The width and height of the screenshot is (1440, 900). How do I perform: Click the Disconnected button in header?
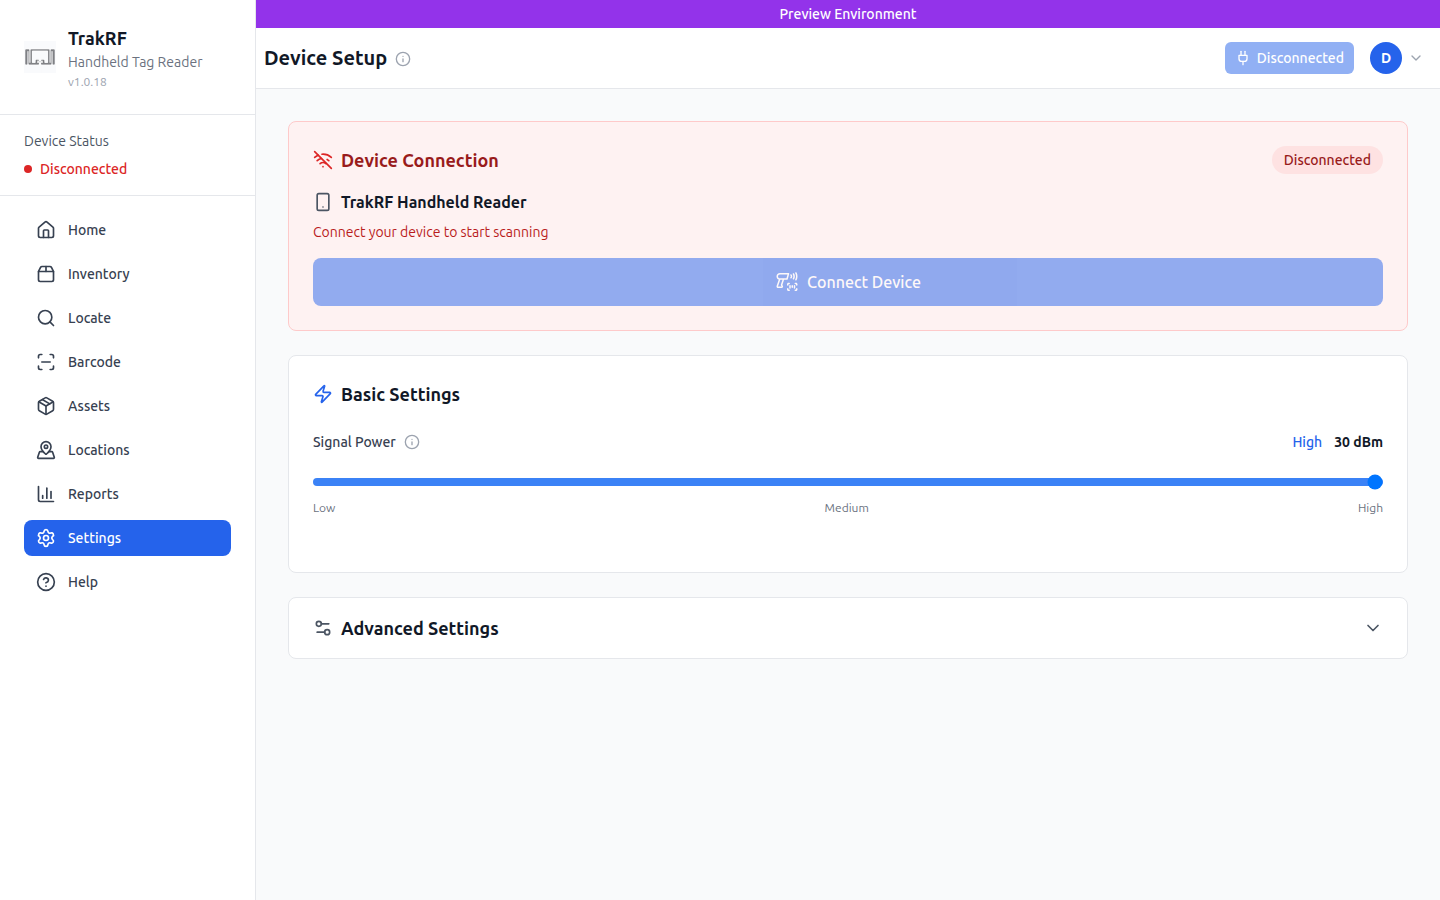1289,58
